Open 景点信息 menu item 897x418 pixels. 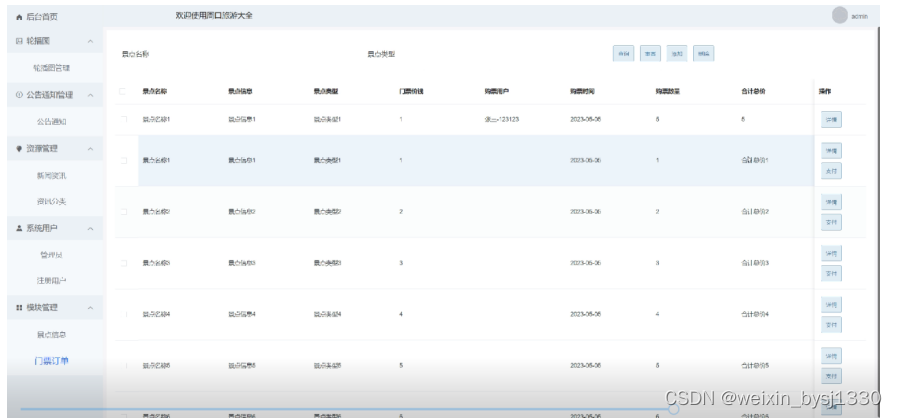(x=51, y=335)
